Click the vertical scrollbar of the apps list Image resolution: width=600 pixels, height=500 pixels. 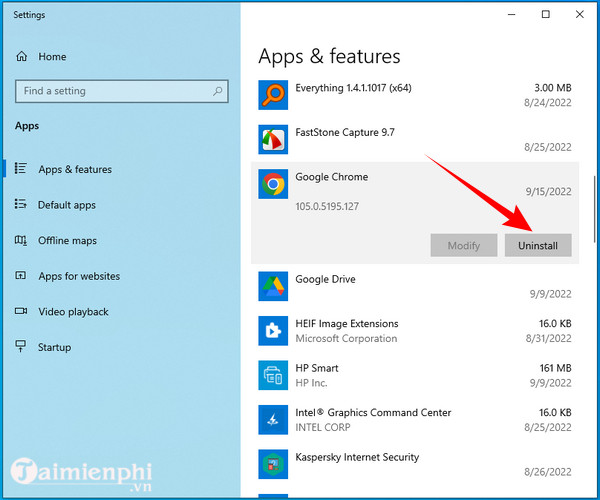[594, 209]
